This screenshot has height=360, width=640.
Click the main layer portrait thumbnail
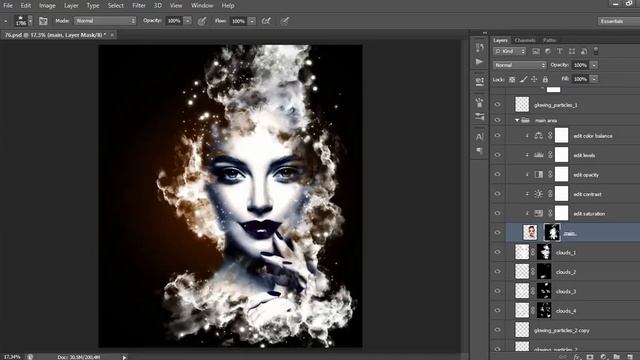click(x=530, y=233)
